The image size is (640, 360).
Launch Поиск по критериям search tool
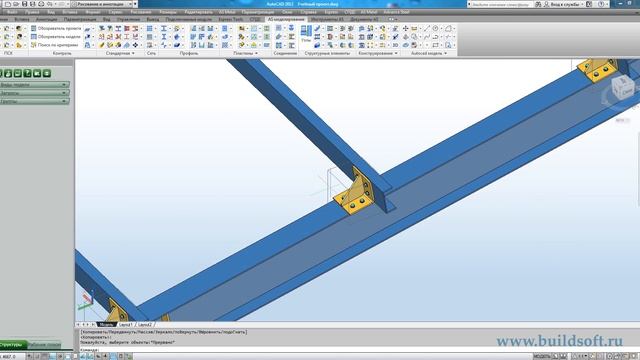(54, 45)
